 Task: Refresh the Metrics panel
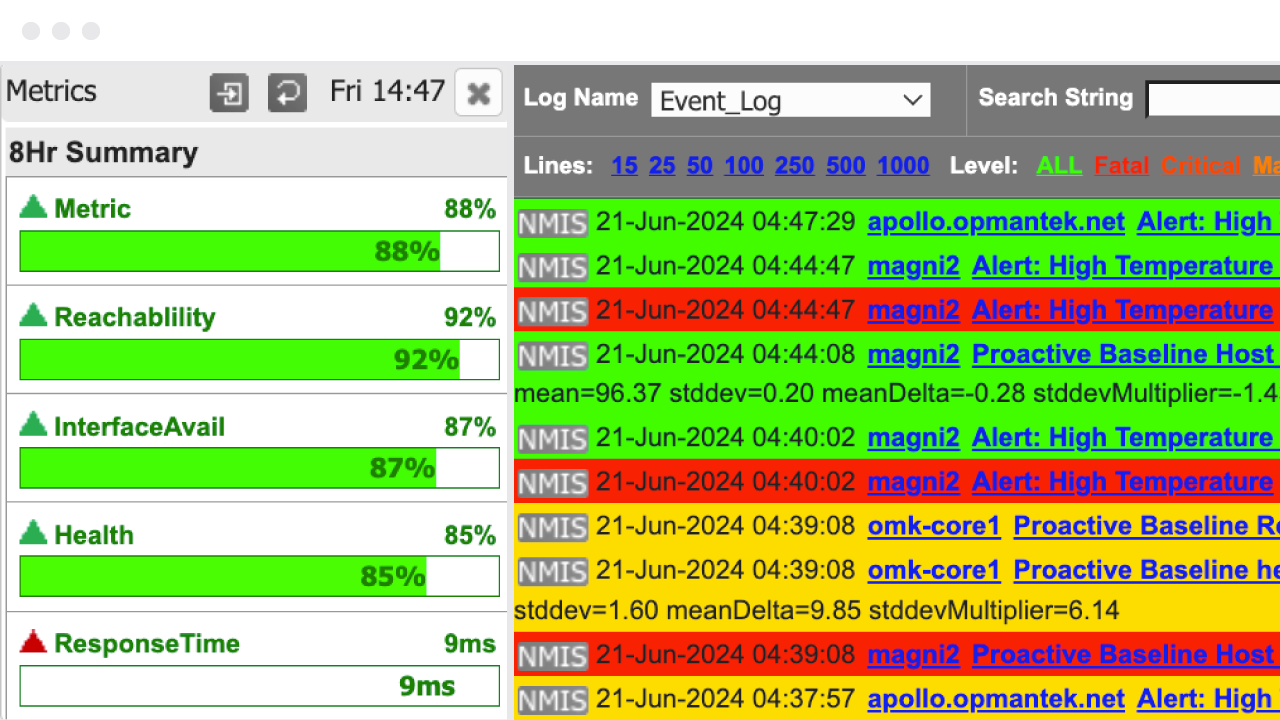[287, 91]
